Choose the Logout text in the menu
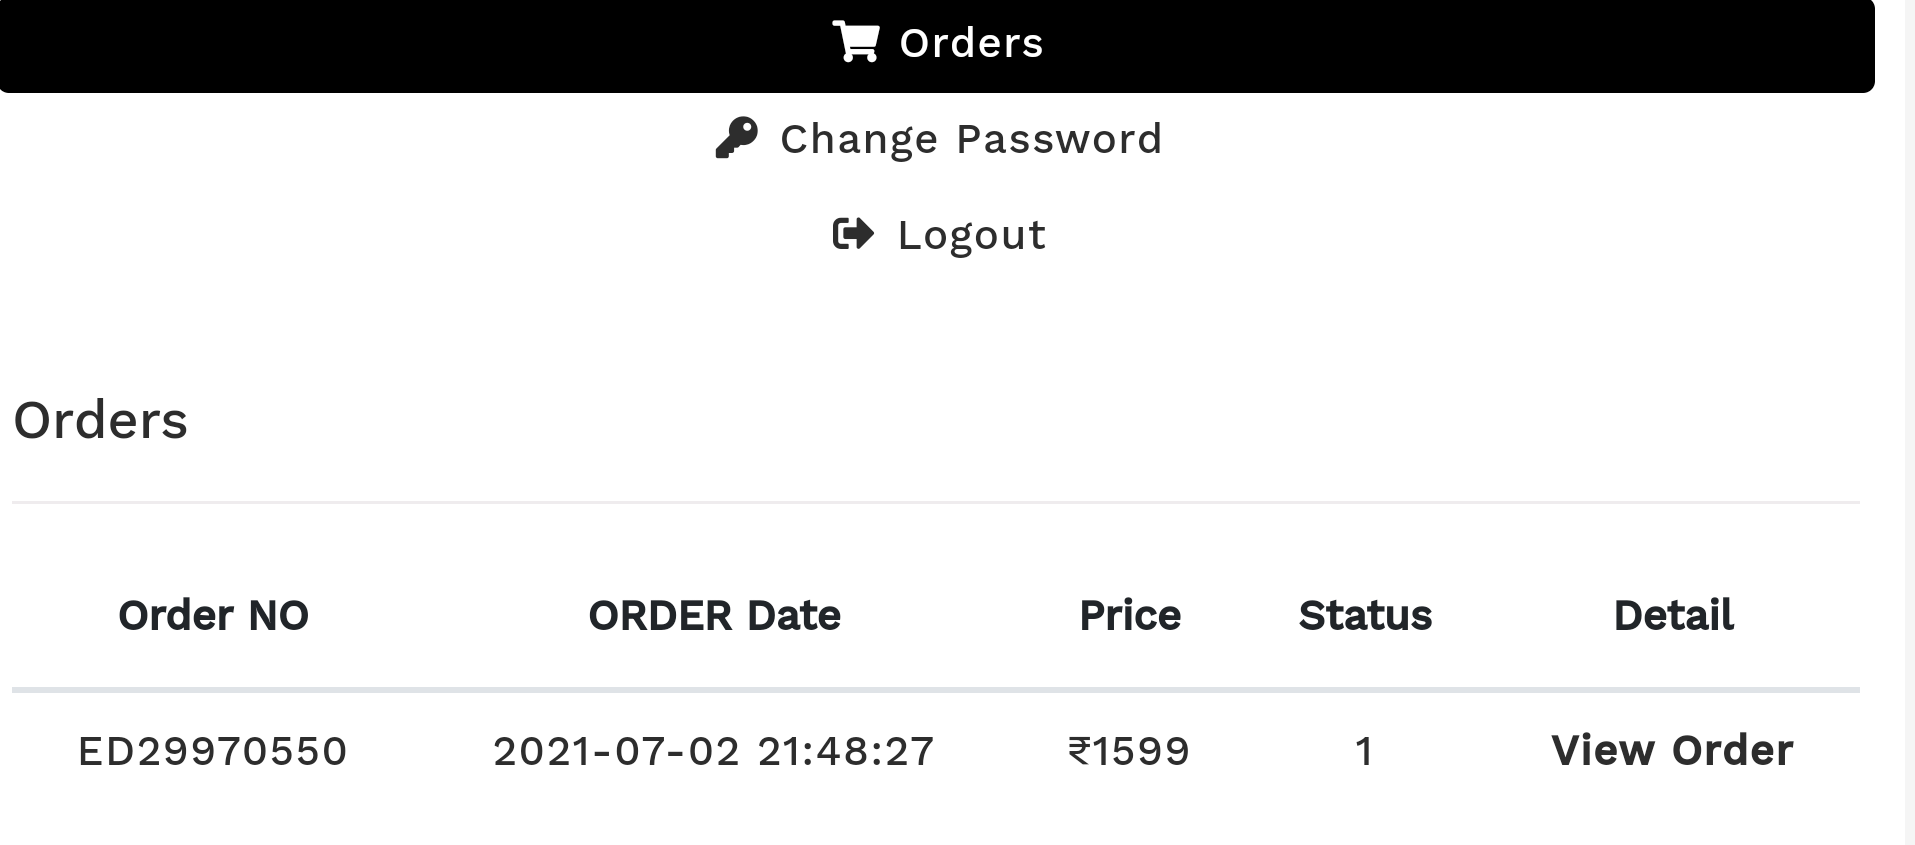The width and height of the screenshot is (1915, 845). [x=971, y=235]
